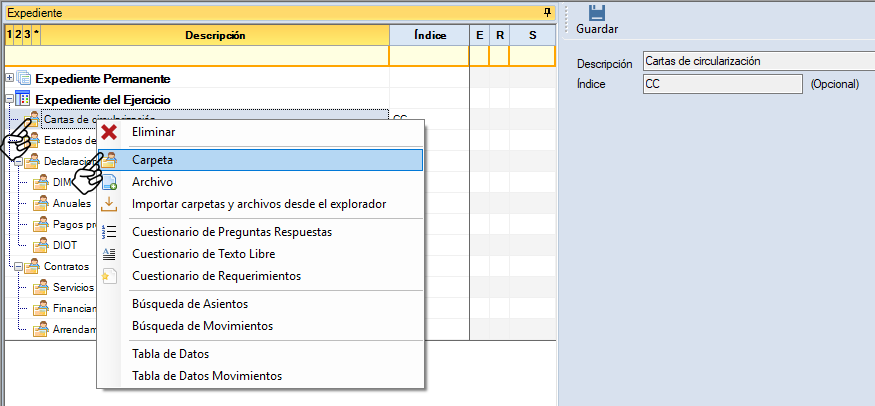Viewport: 875px width, 406px height.
Task: Click the Índice column header
Action: click(429, 35)
